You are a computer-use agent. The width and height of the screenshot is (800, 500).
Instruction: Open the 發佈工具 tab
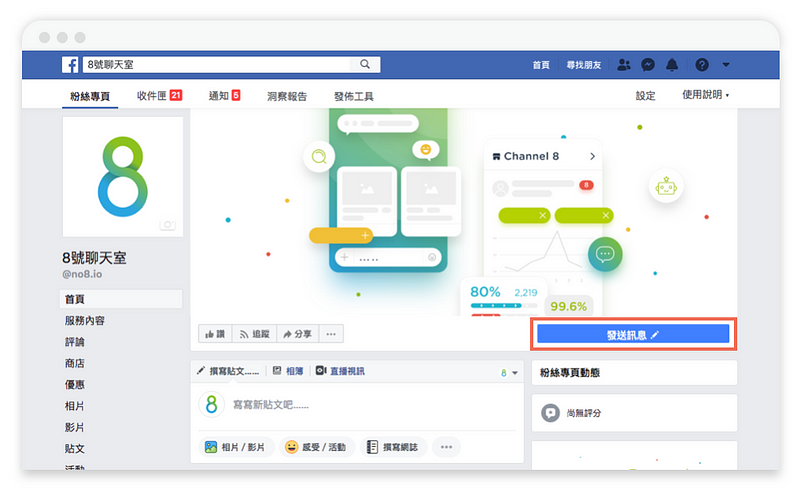tap(354, 96)
